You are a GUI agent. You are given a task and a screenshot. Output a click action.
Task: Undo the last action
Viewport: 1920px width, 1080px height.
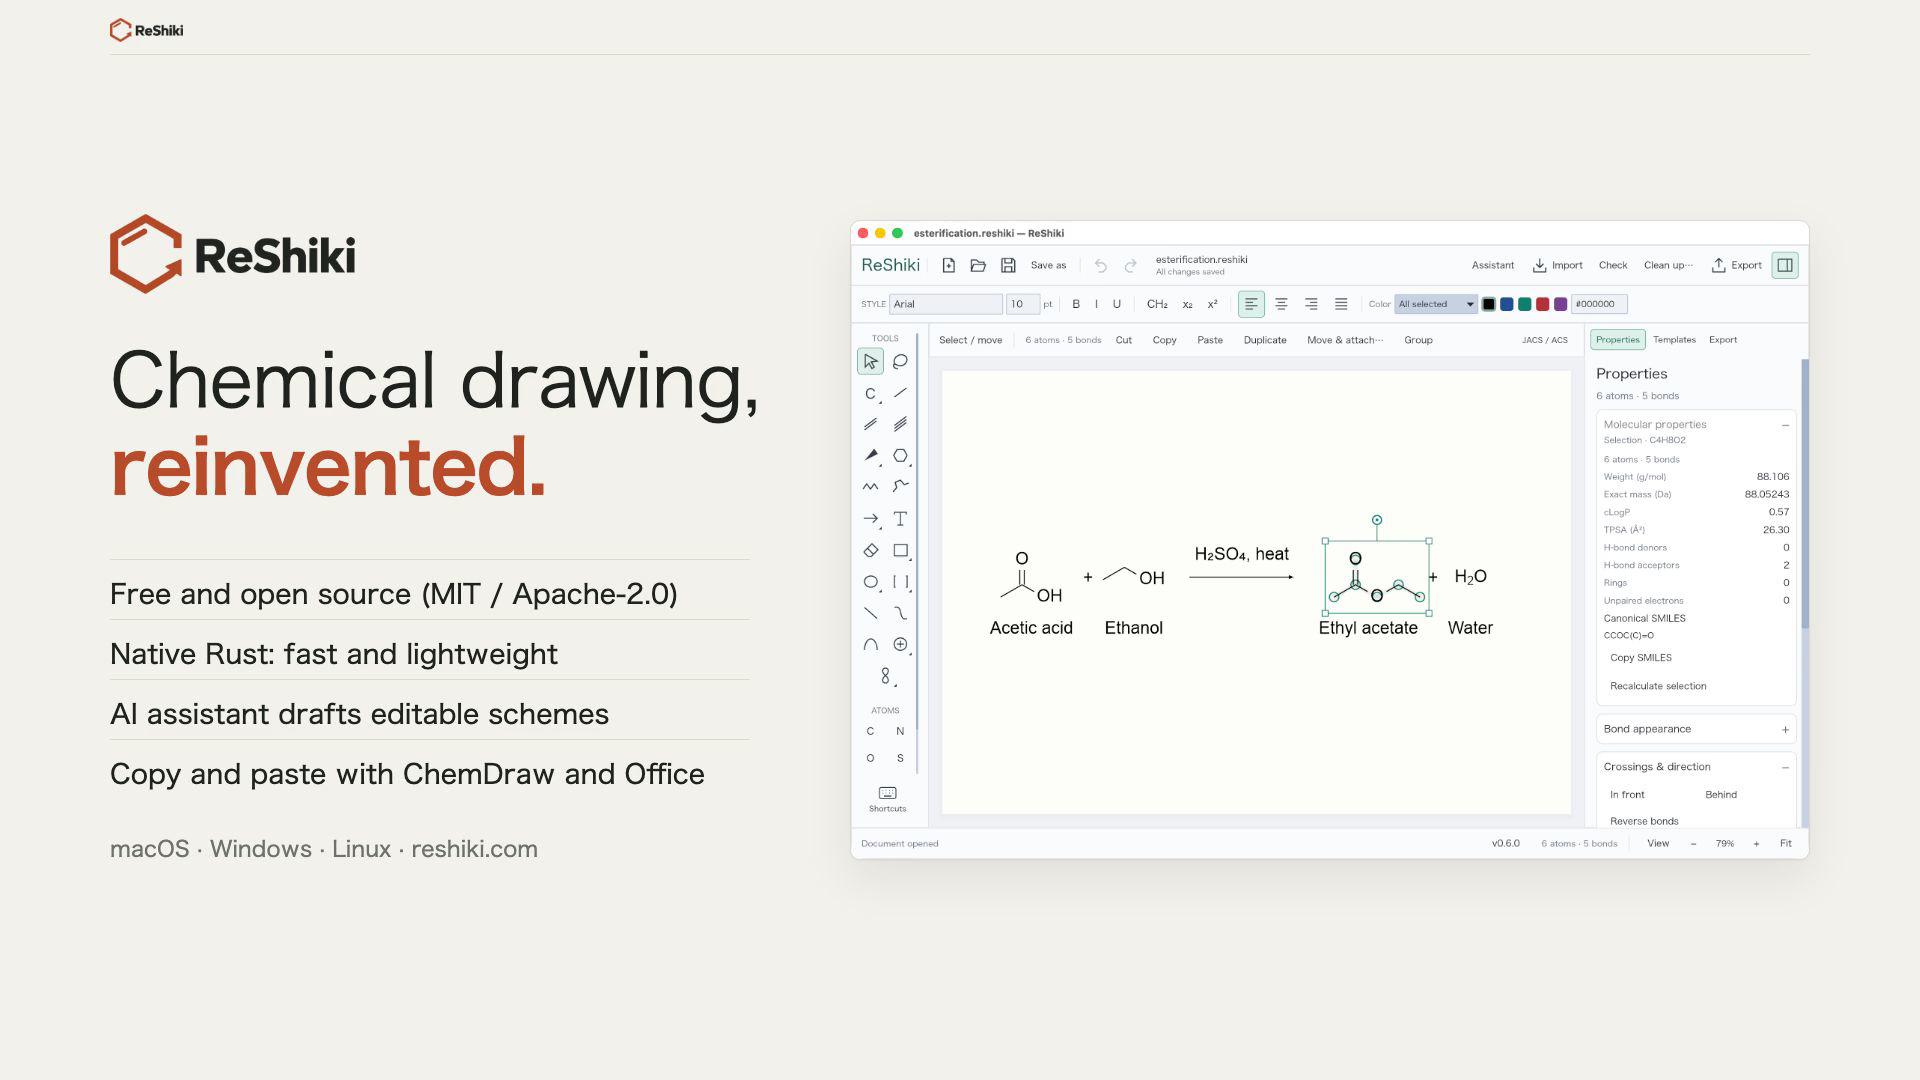point(1100,265)
